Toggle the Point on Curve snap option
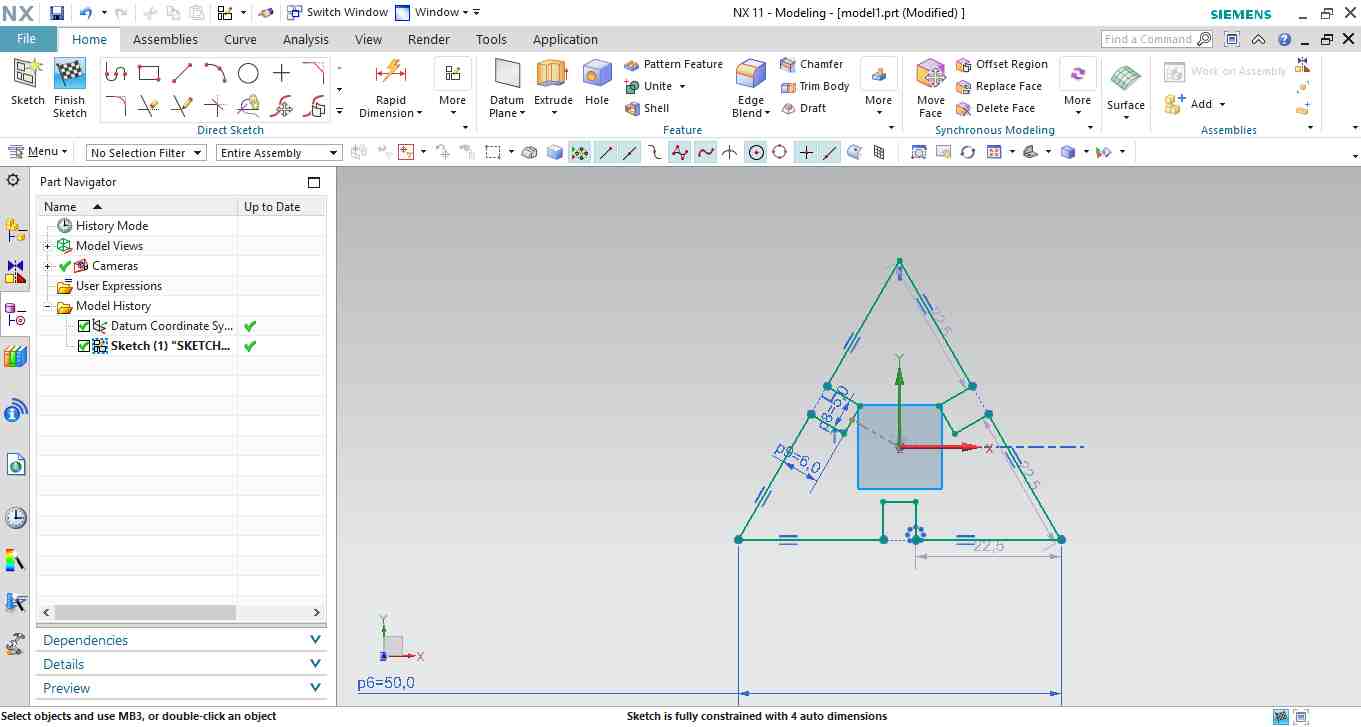The height and width of the screenshot is (727, 1361). [831, 152]
